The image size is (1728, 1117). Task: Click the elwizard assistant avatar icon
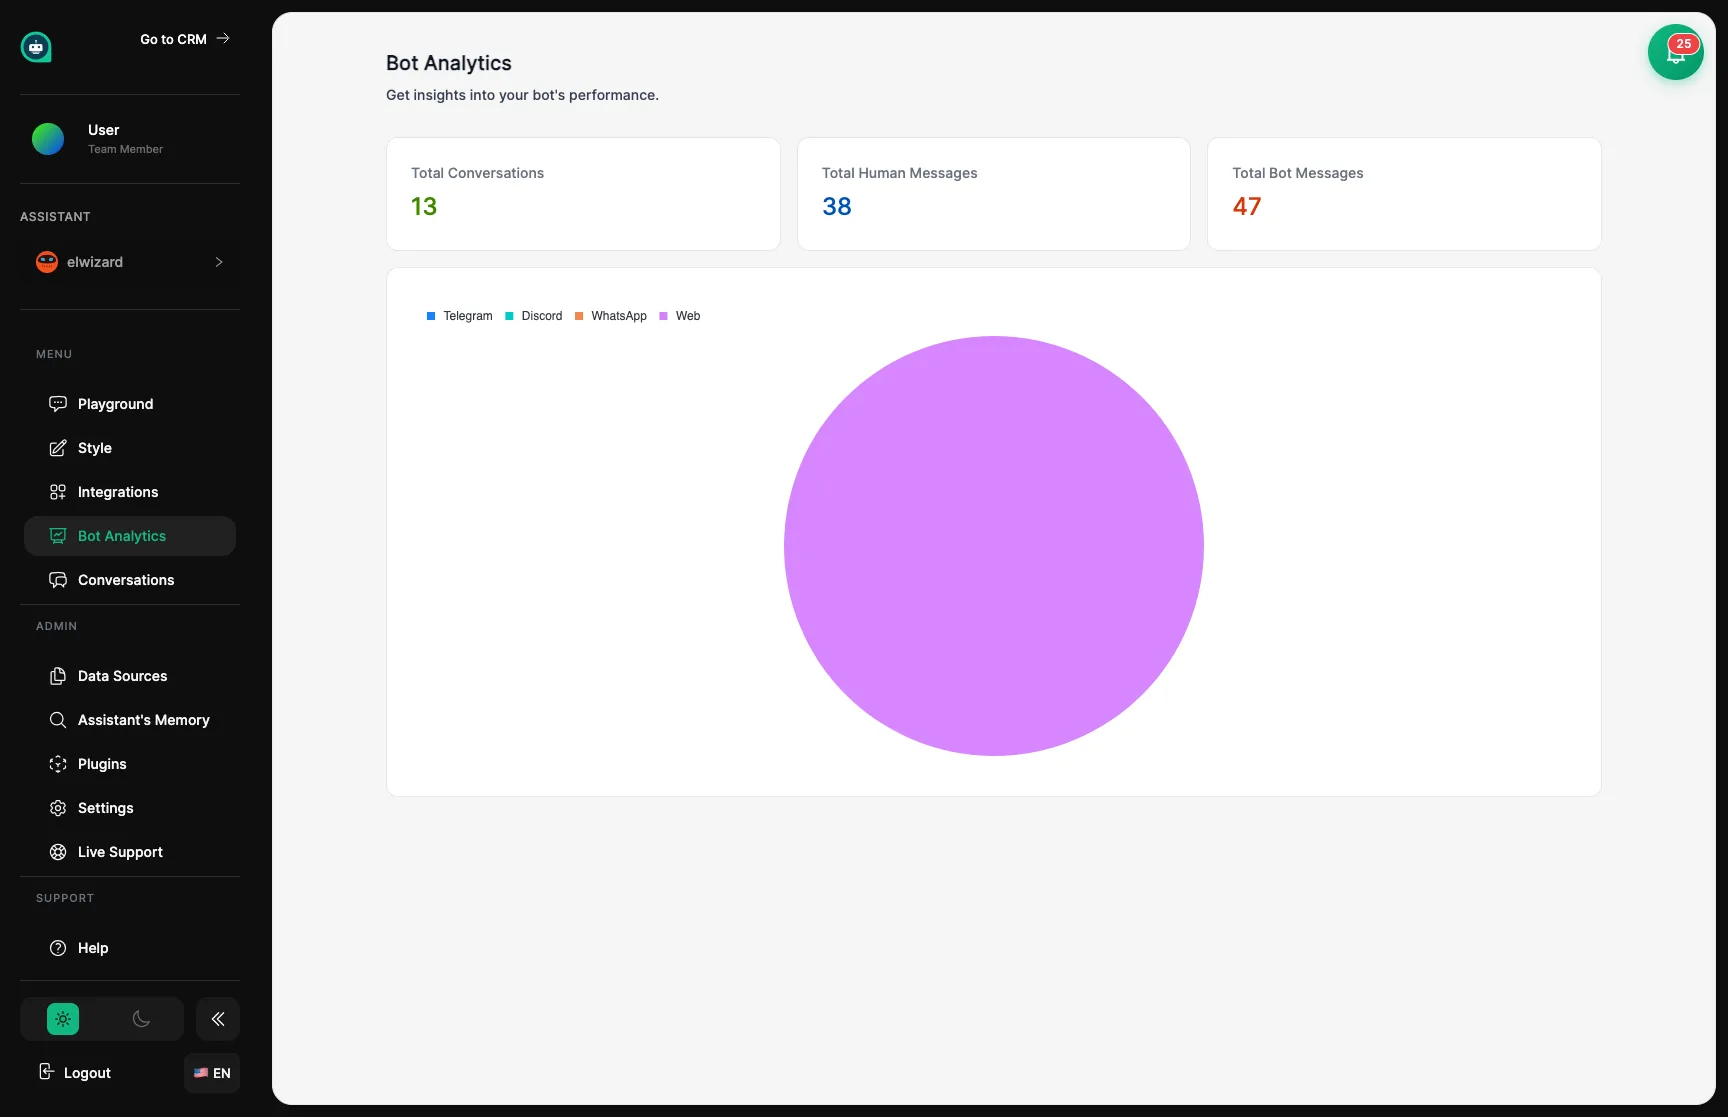click(x=47, y=262)
